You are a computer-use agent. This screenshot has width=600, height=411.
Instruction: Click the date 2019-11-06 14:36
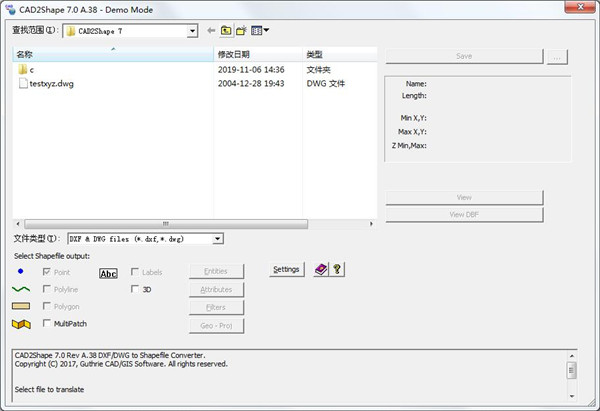pos(251,70)
